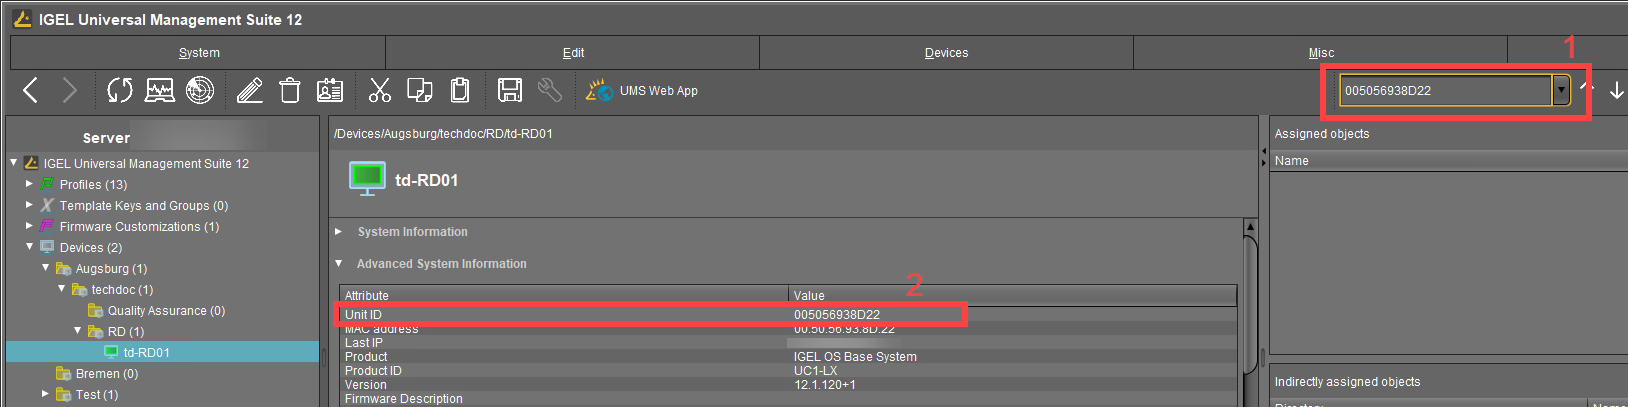Click the trash delete icon
Screen dimensions: 1628x407
point(290,91)
